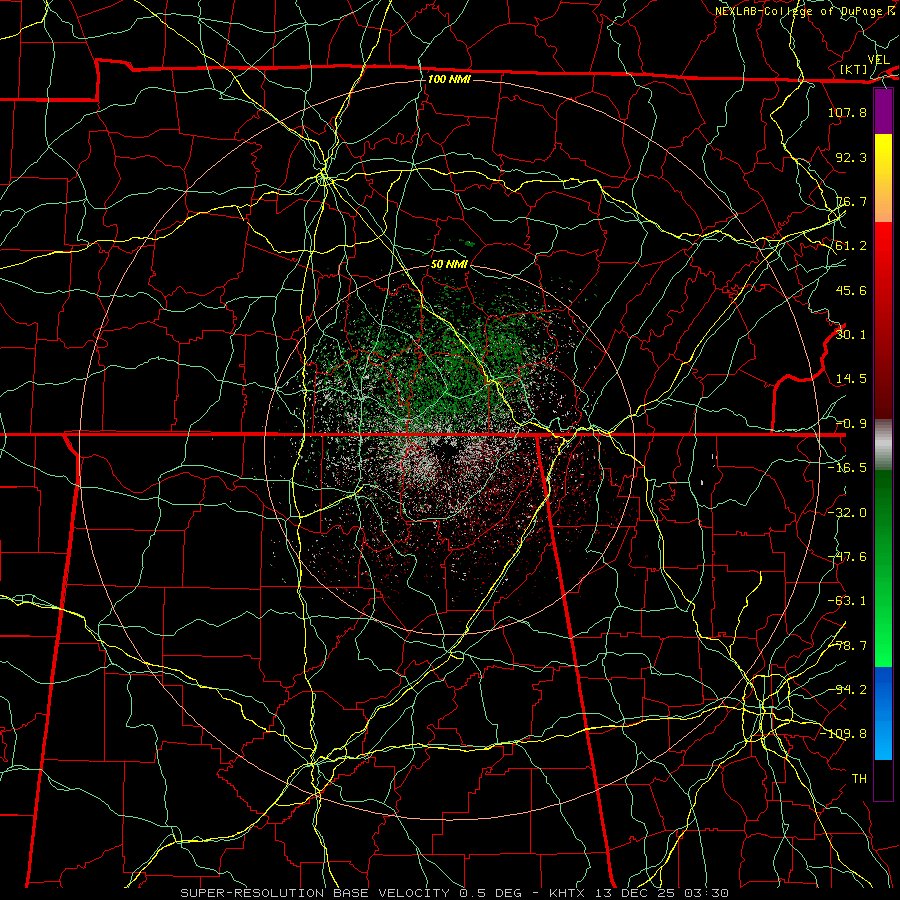900x900 pixels.
Task: Click the VEL legend title
Action: pos(879,60)
